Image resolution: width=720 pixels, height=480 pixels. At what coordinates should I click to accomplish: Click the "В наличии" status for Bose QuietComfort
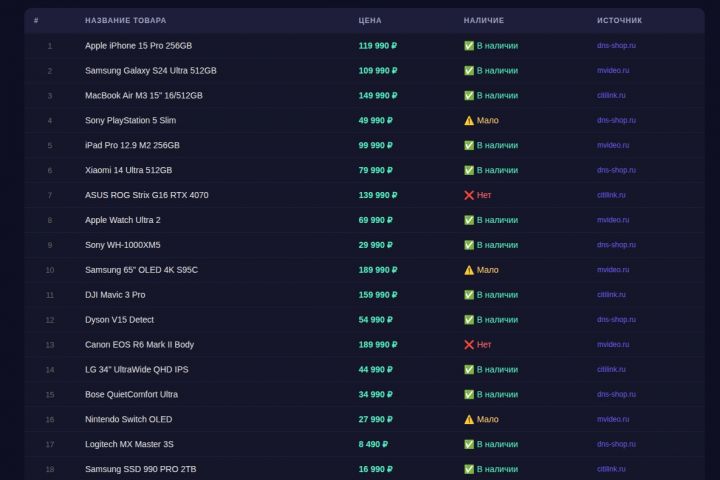coord(497,395)
